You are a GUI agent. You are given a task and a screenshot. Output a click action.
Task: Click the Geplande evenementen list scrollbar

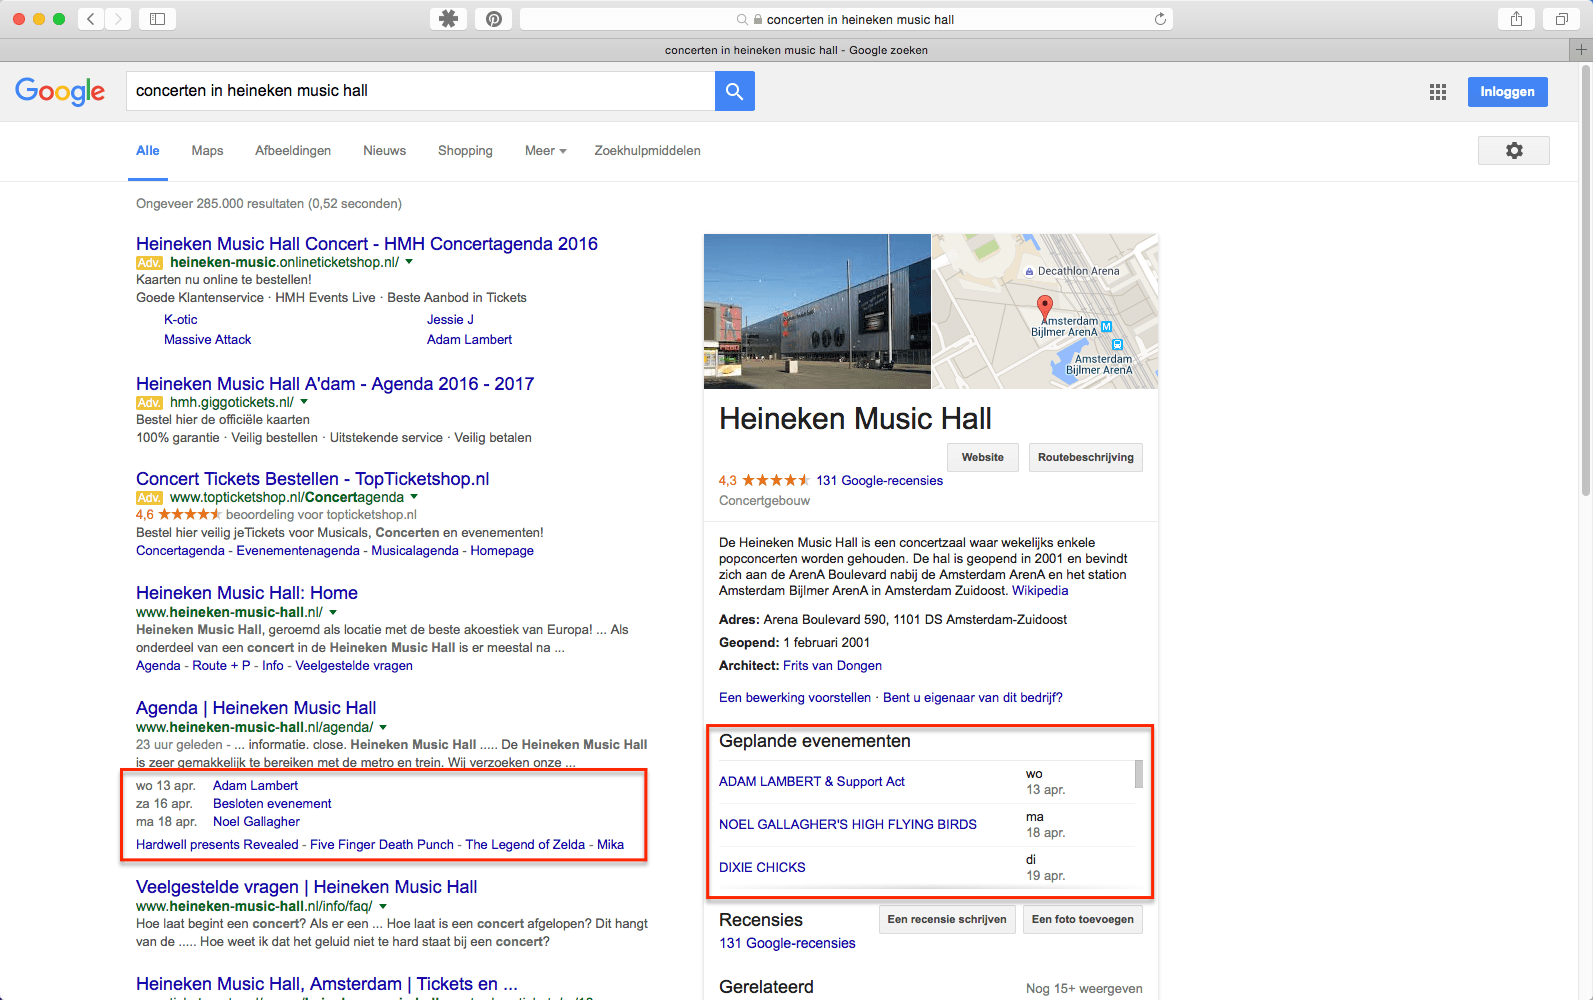pyautogui.click(x=1138, y=775)
